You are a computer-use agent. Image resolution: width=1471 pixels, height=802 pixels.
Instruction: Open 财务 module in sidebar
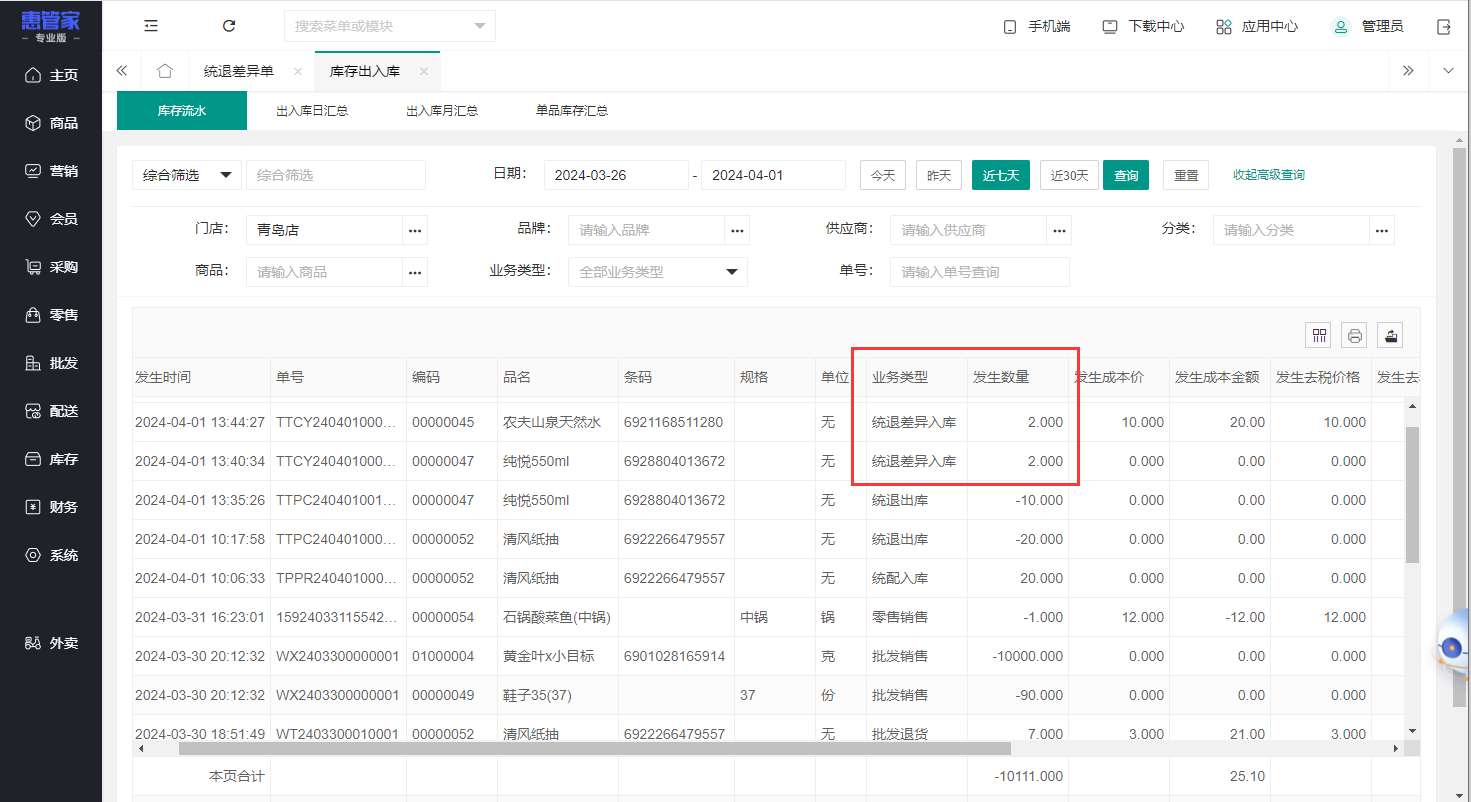tap(51, 507)
